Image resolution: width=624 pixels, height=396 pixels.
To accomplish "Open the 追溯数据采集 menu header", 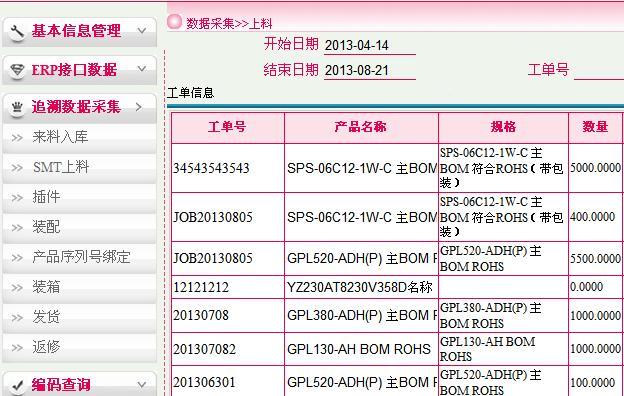I will point(80,107).
